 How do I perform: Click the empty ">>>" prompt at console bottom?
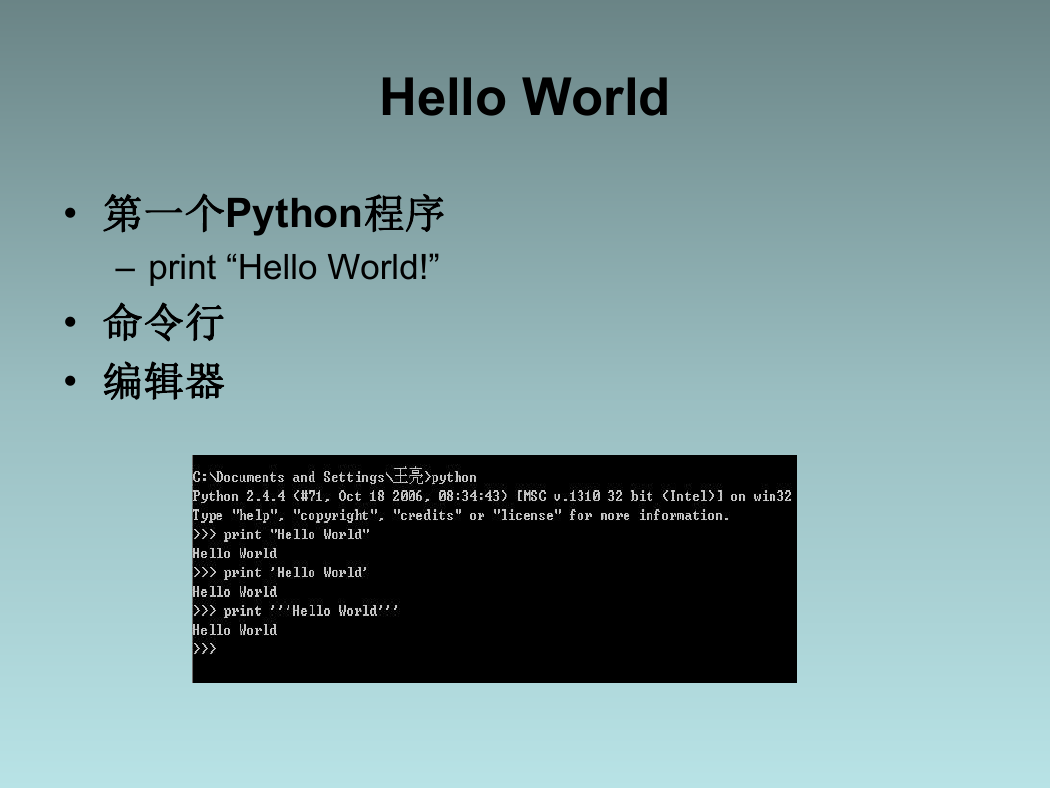(204, 649)
